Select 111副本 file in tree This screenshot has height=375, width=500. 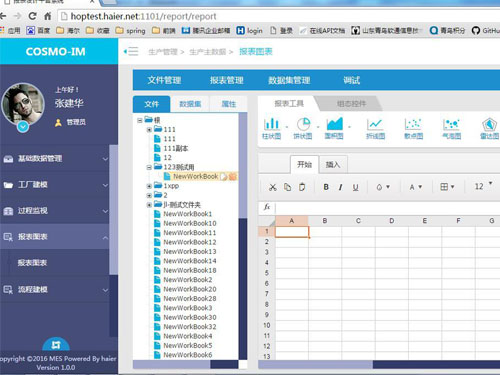(176, 148)
